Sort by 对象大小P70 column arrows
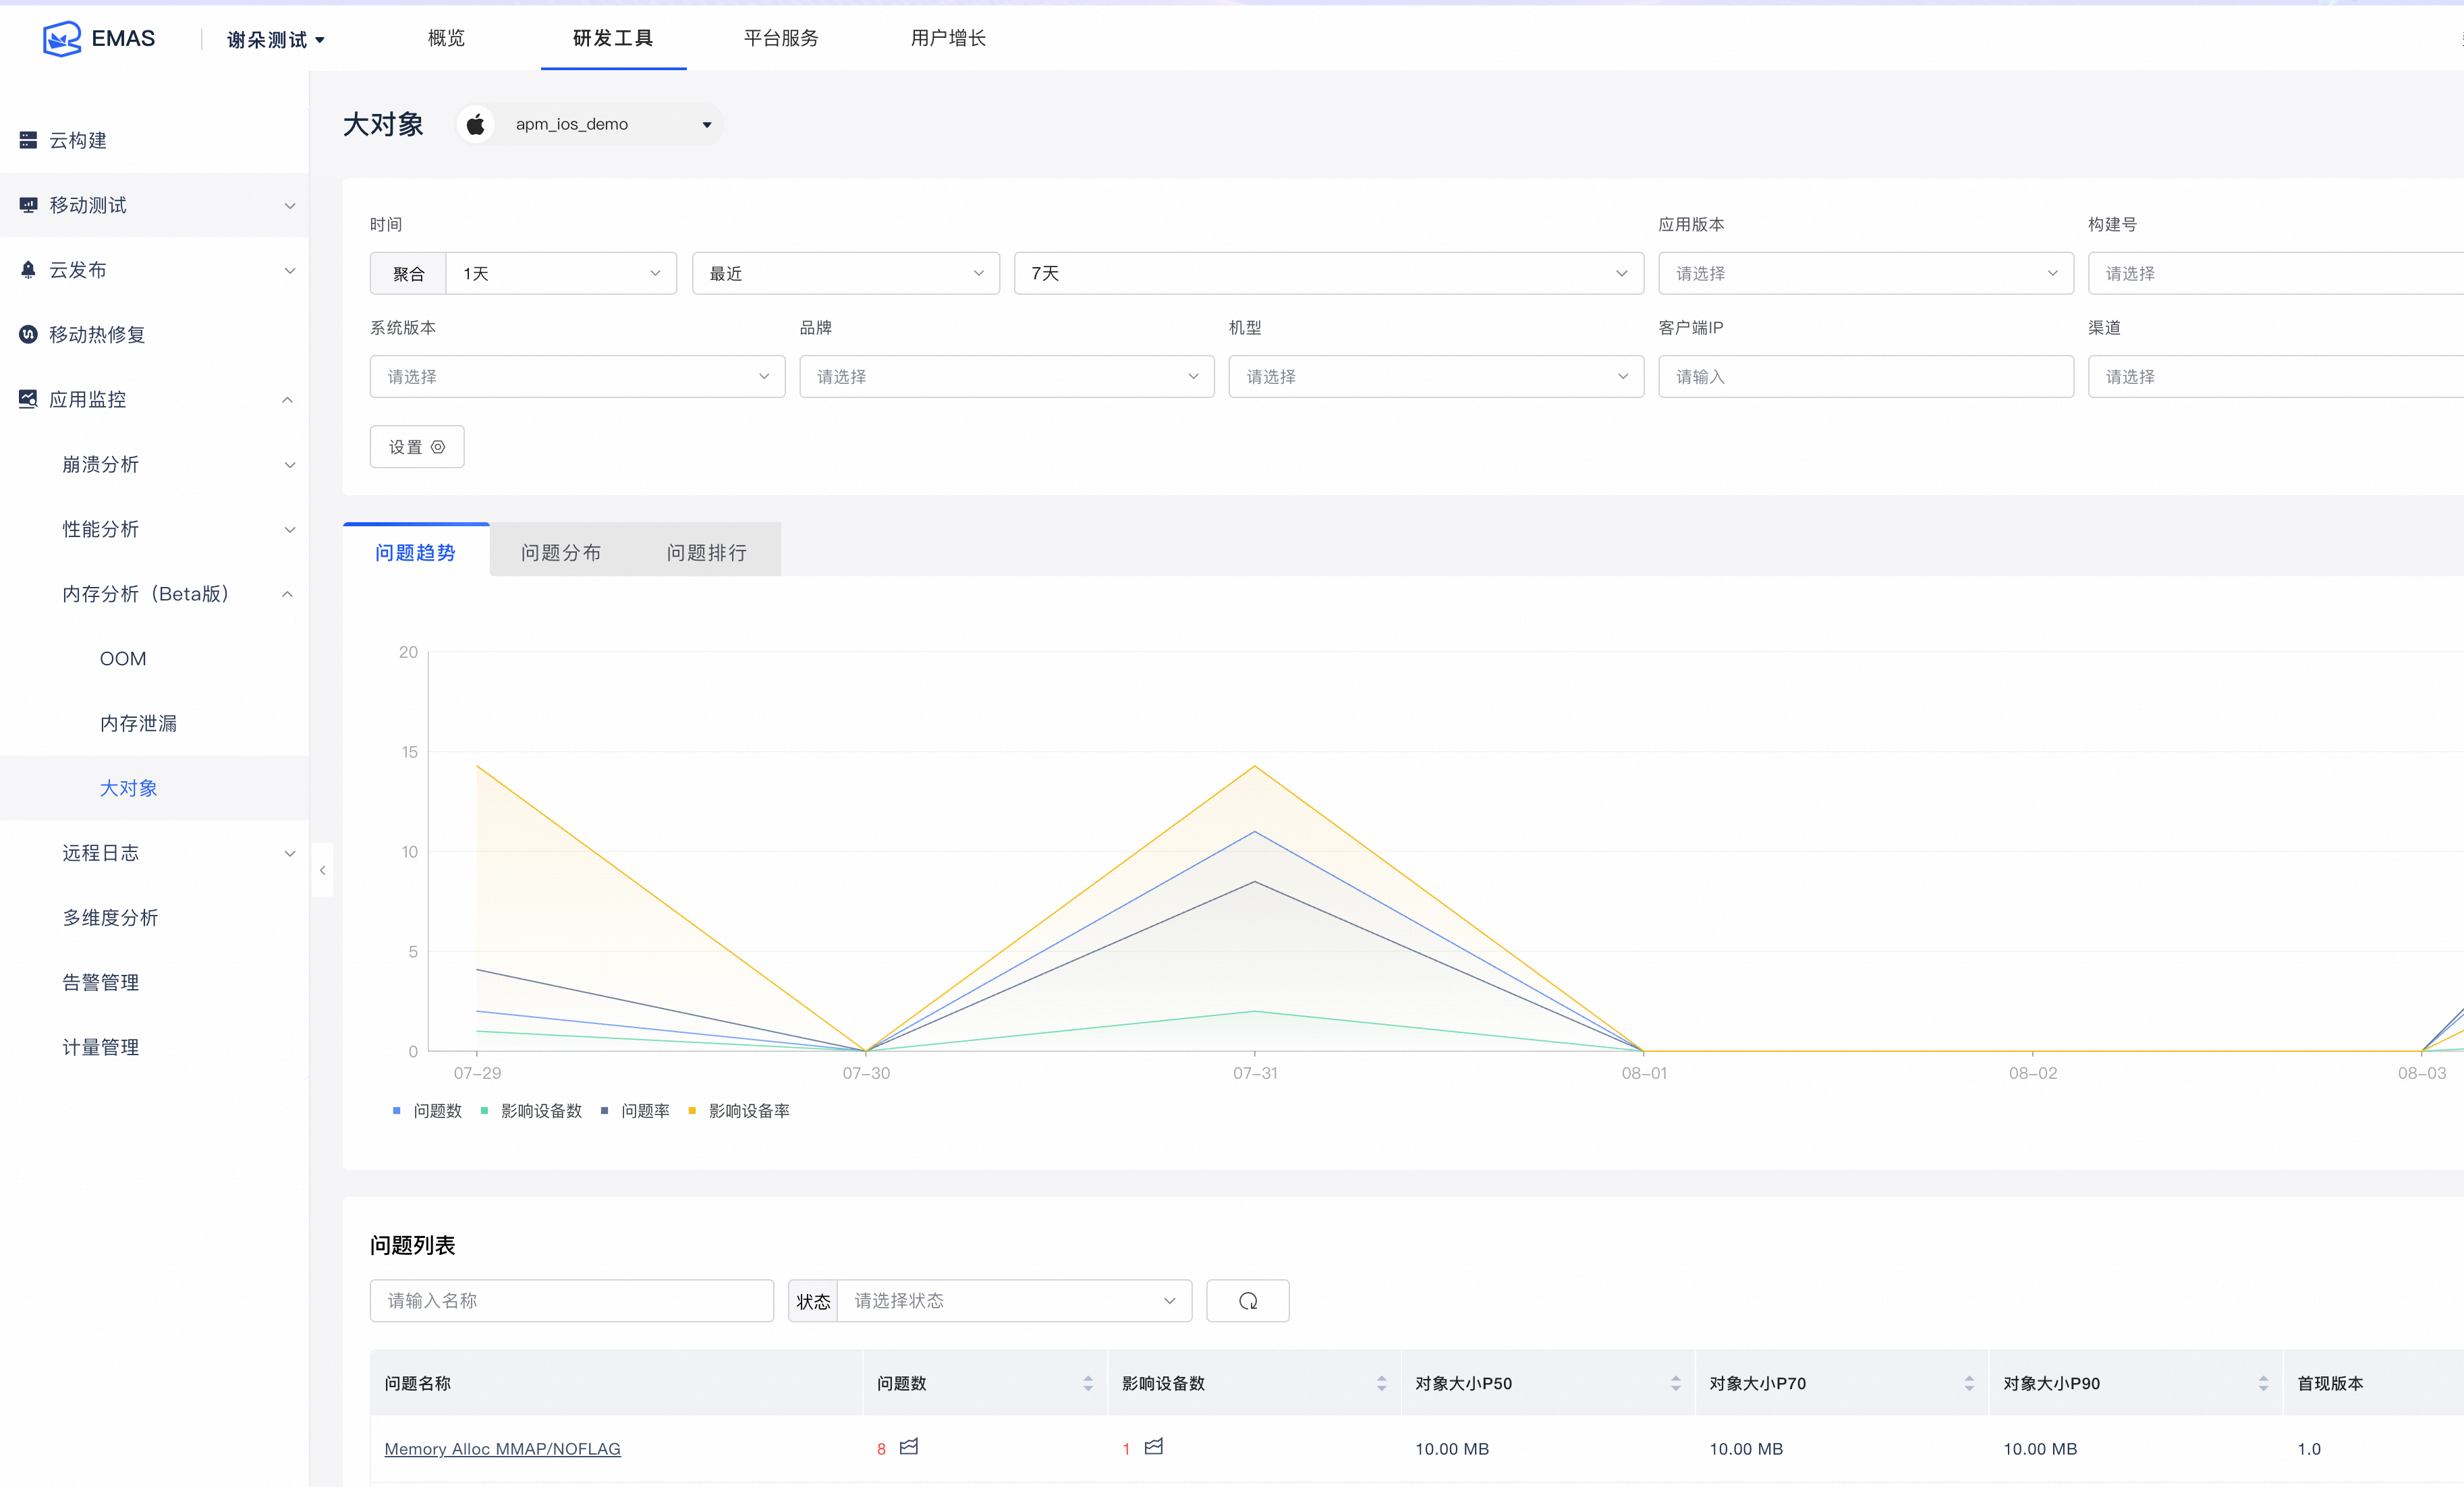The image size is (2464, 1487). coord(1969,1383)
